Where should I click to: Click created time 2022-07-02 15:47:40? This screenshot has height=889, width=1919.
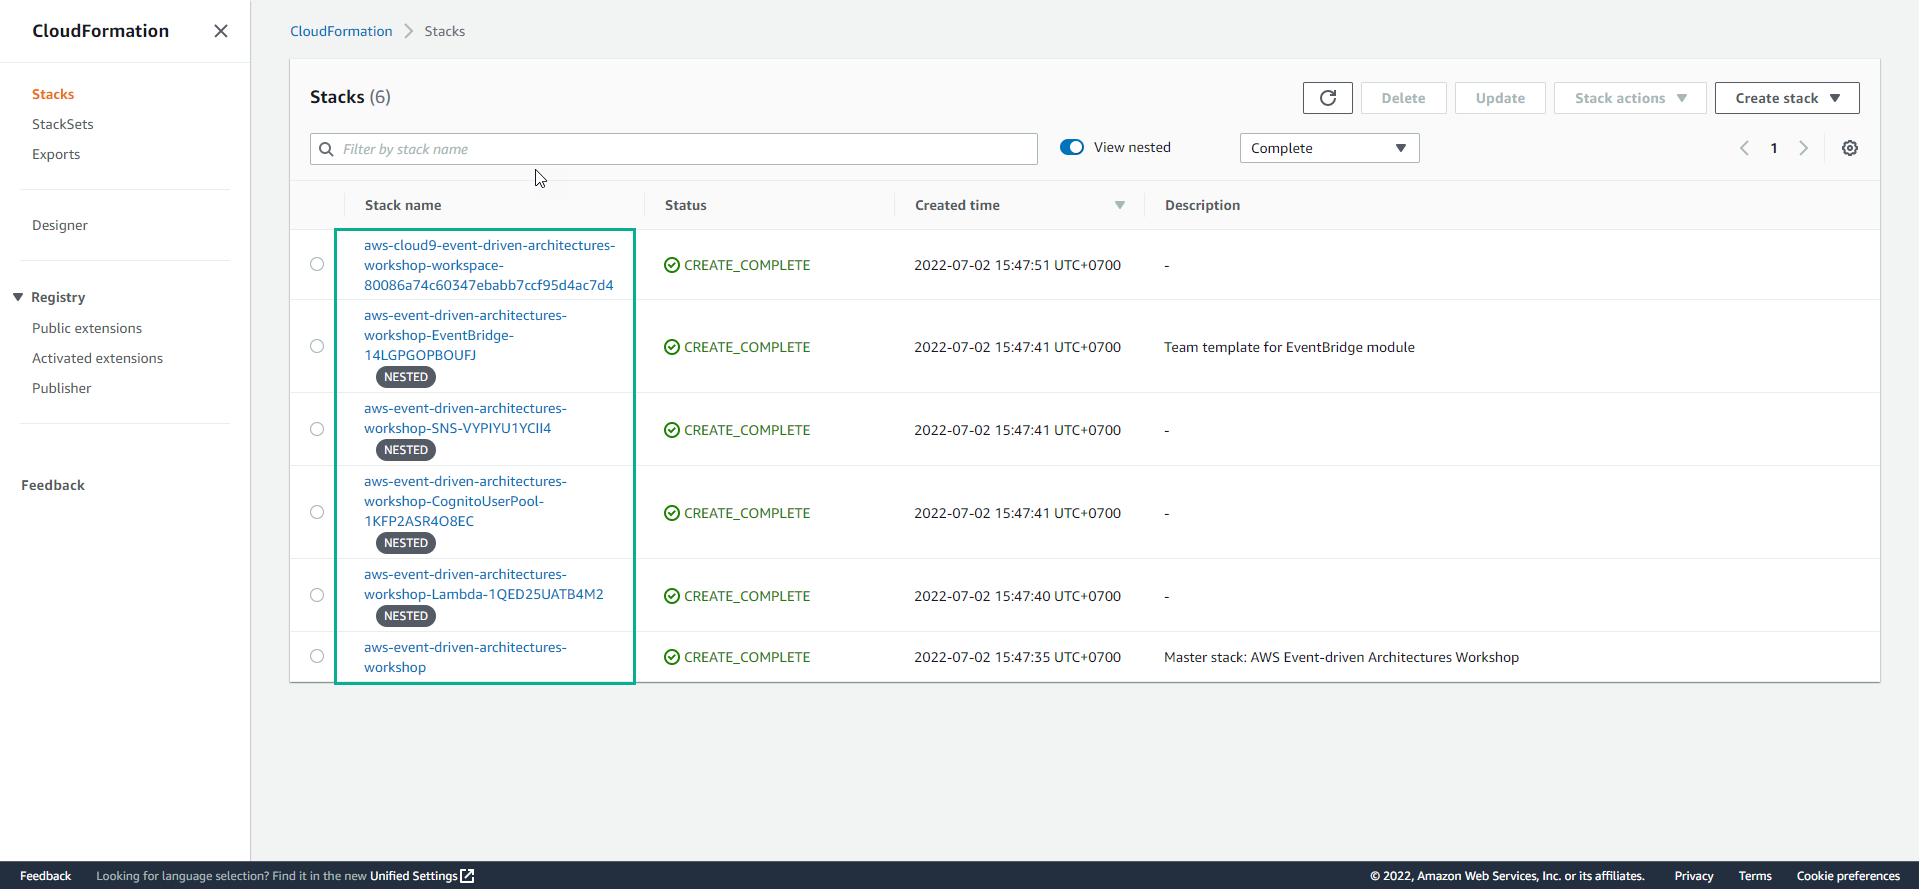[x=1017, y=596]
